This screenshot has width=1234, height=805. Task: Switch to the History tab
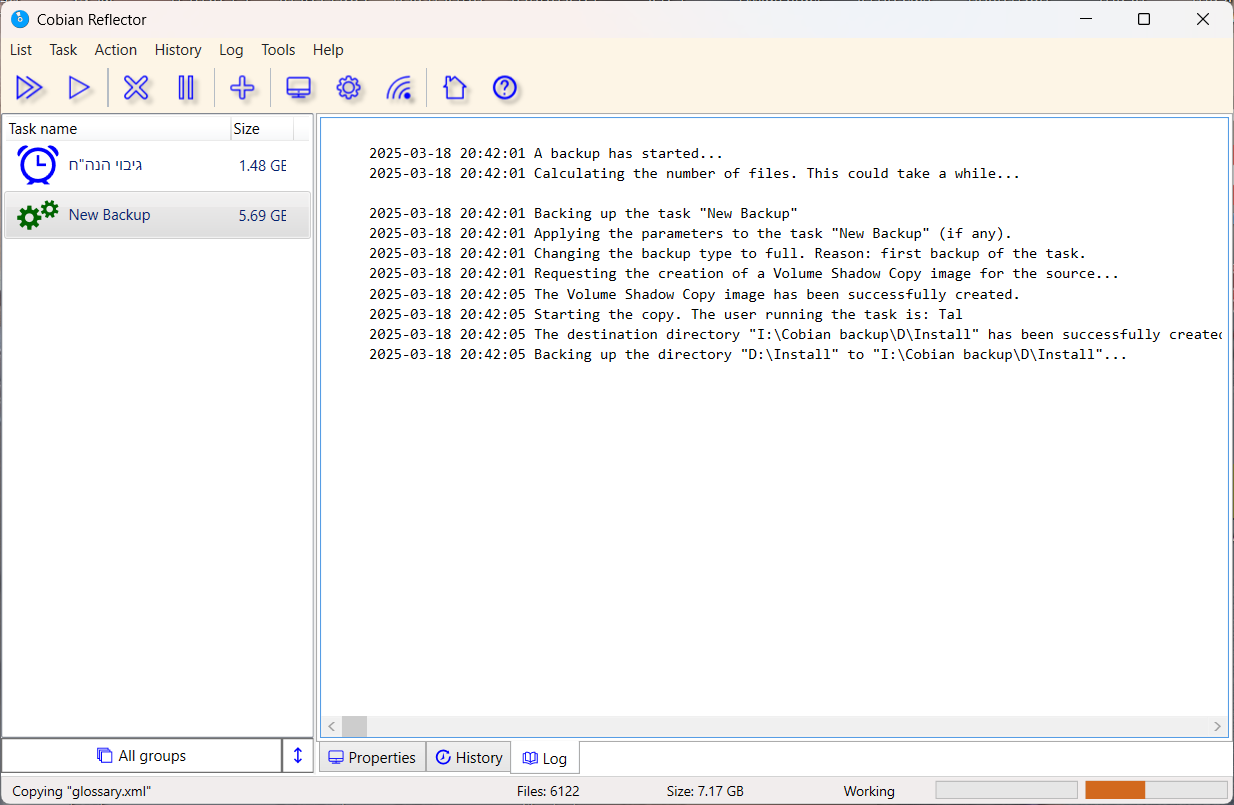[x=468, y=758]
